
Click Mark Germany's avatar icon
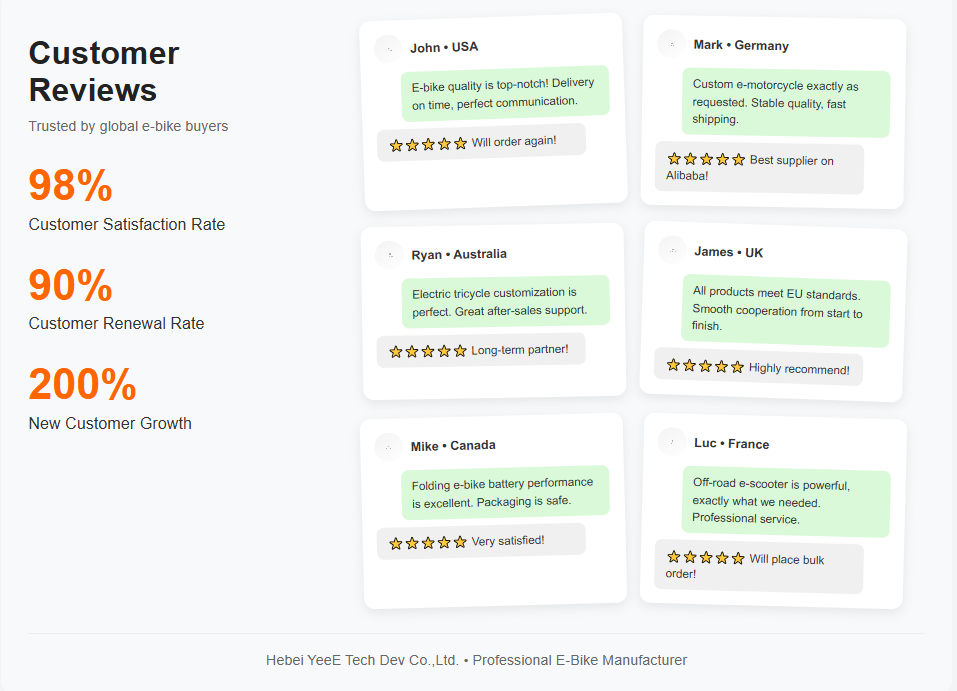point(671,44)
